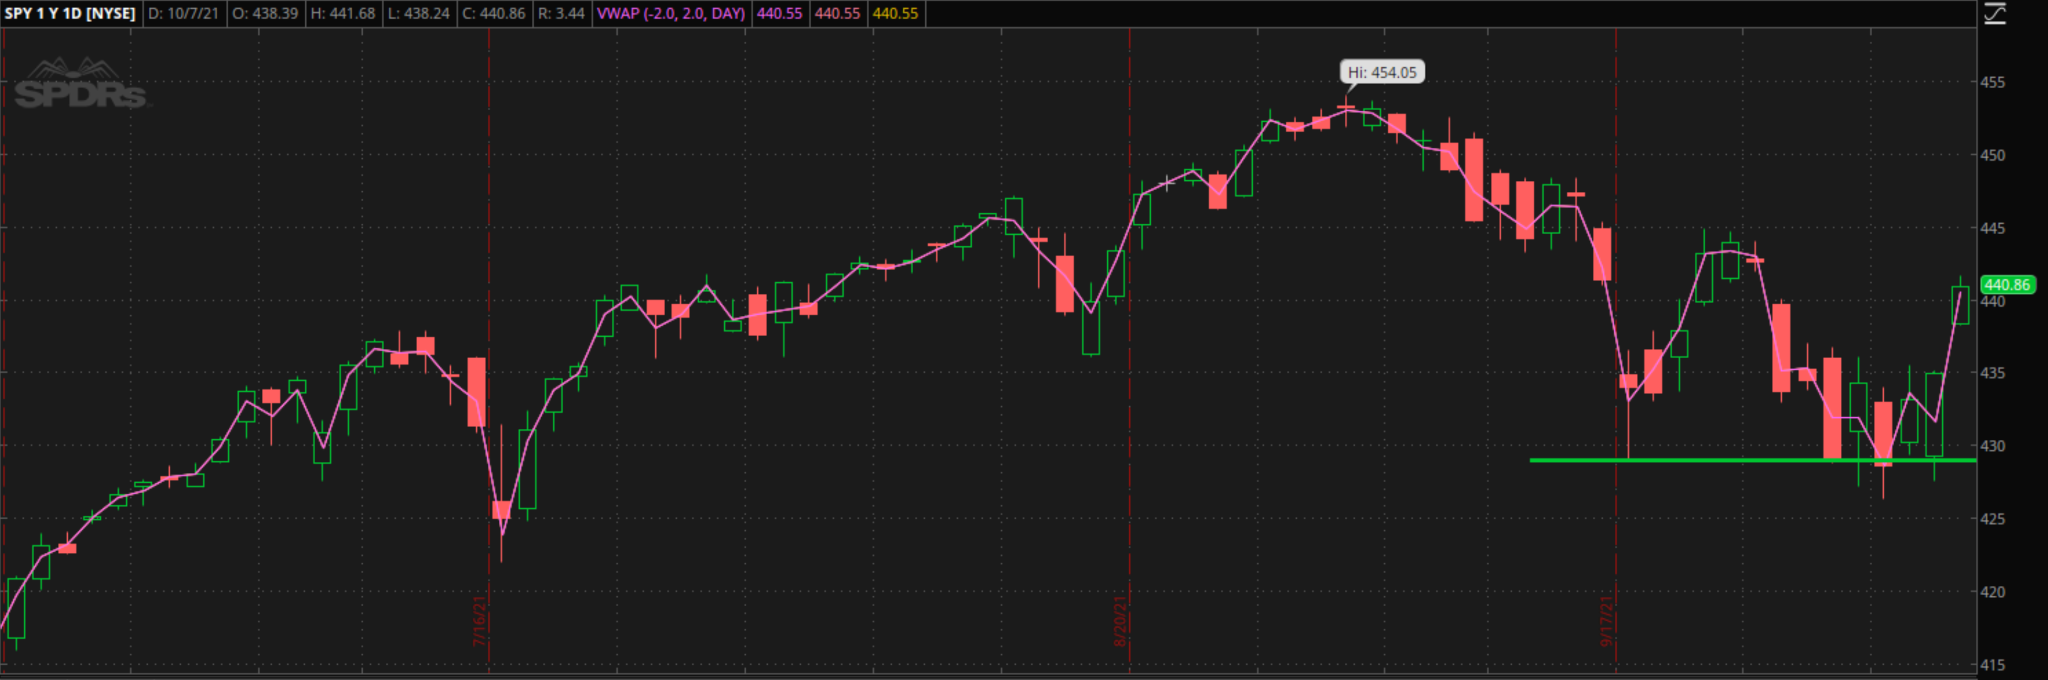This screenshot has width=2048, height=680.
Task: Click the range value R: 3.44
Action: [560, 14]
